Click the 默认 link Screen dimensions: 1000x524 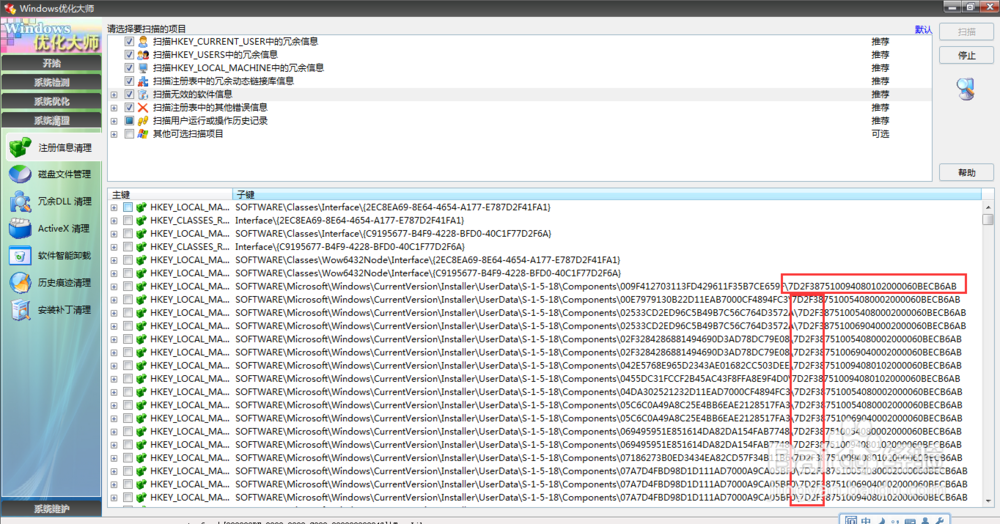923,29
